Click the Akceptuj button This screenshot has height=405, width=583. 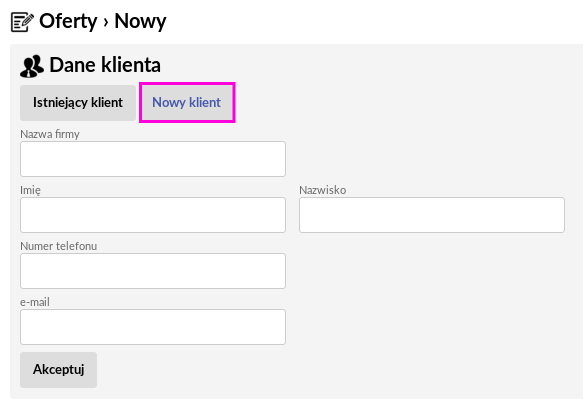point(58,370)
